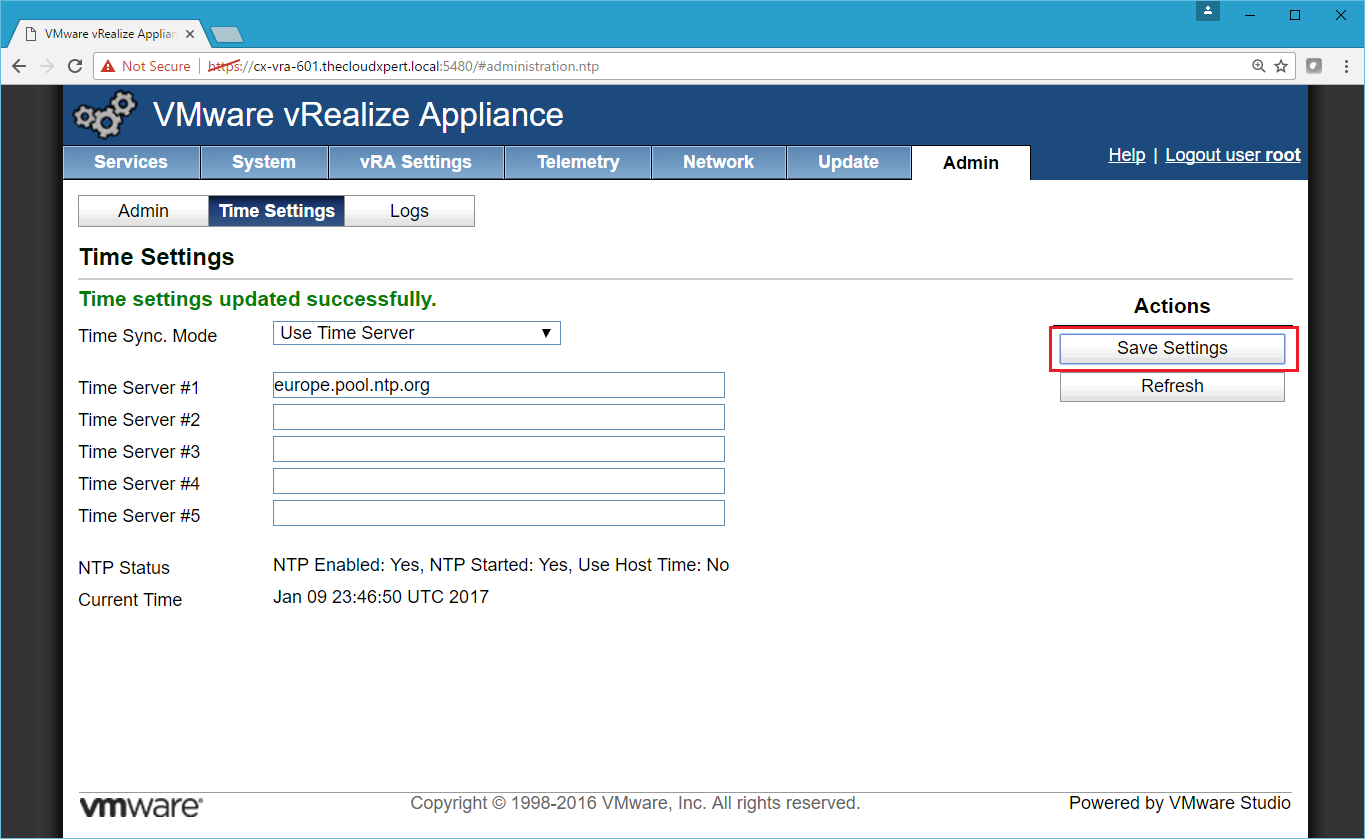Viewport: 1365px width, 839px height.
Task: Open the Chrome three-dot menu
Action: 1343,66
